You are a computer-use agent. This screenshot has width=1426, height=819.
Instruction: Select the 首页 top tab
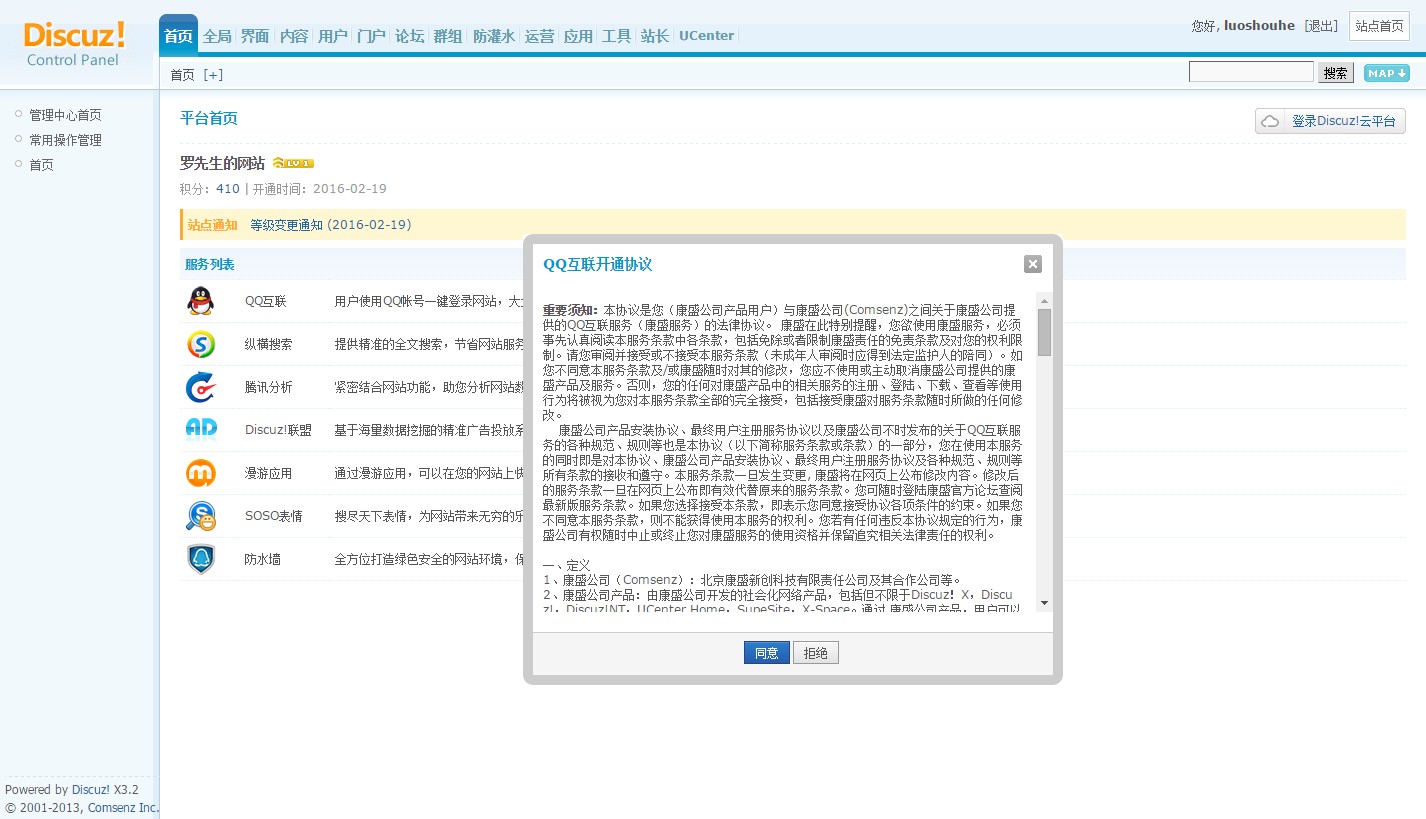pos(178,36)
